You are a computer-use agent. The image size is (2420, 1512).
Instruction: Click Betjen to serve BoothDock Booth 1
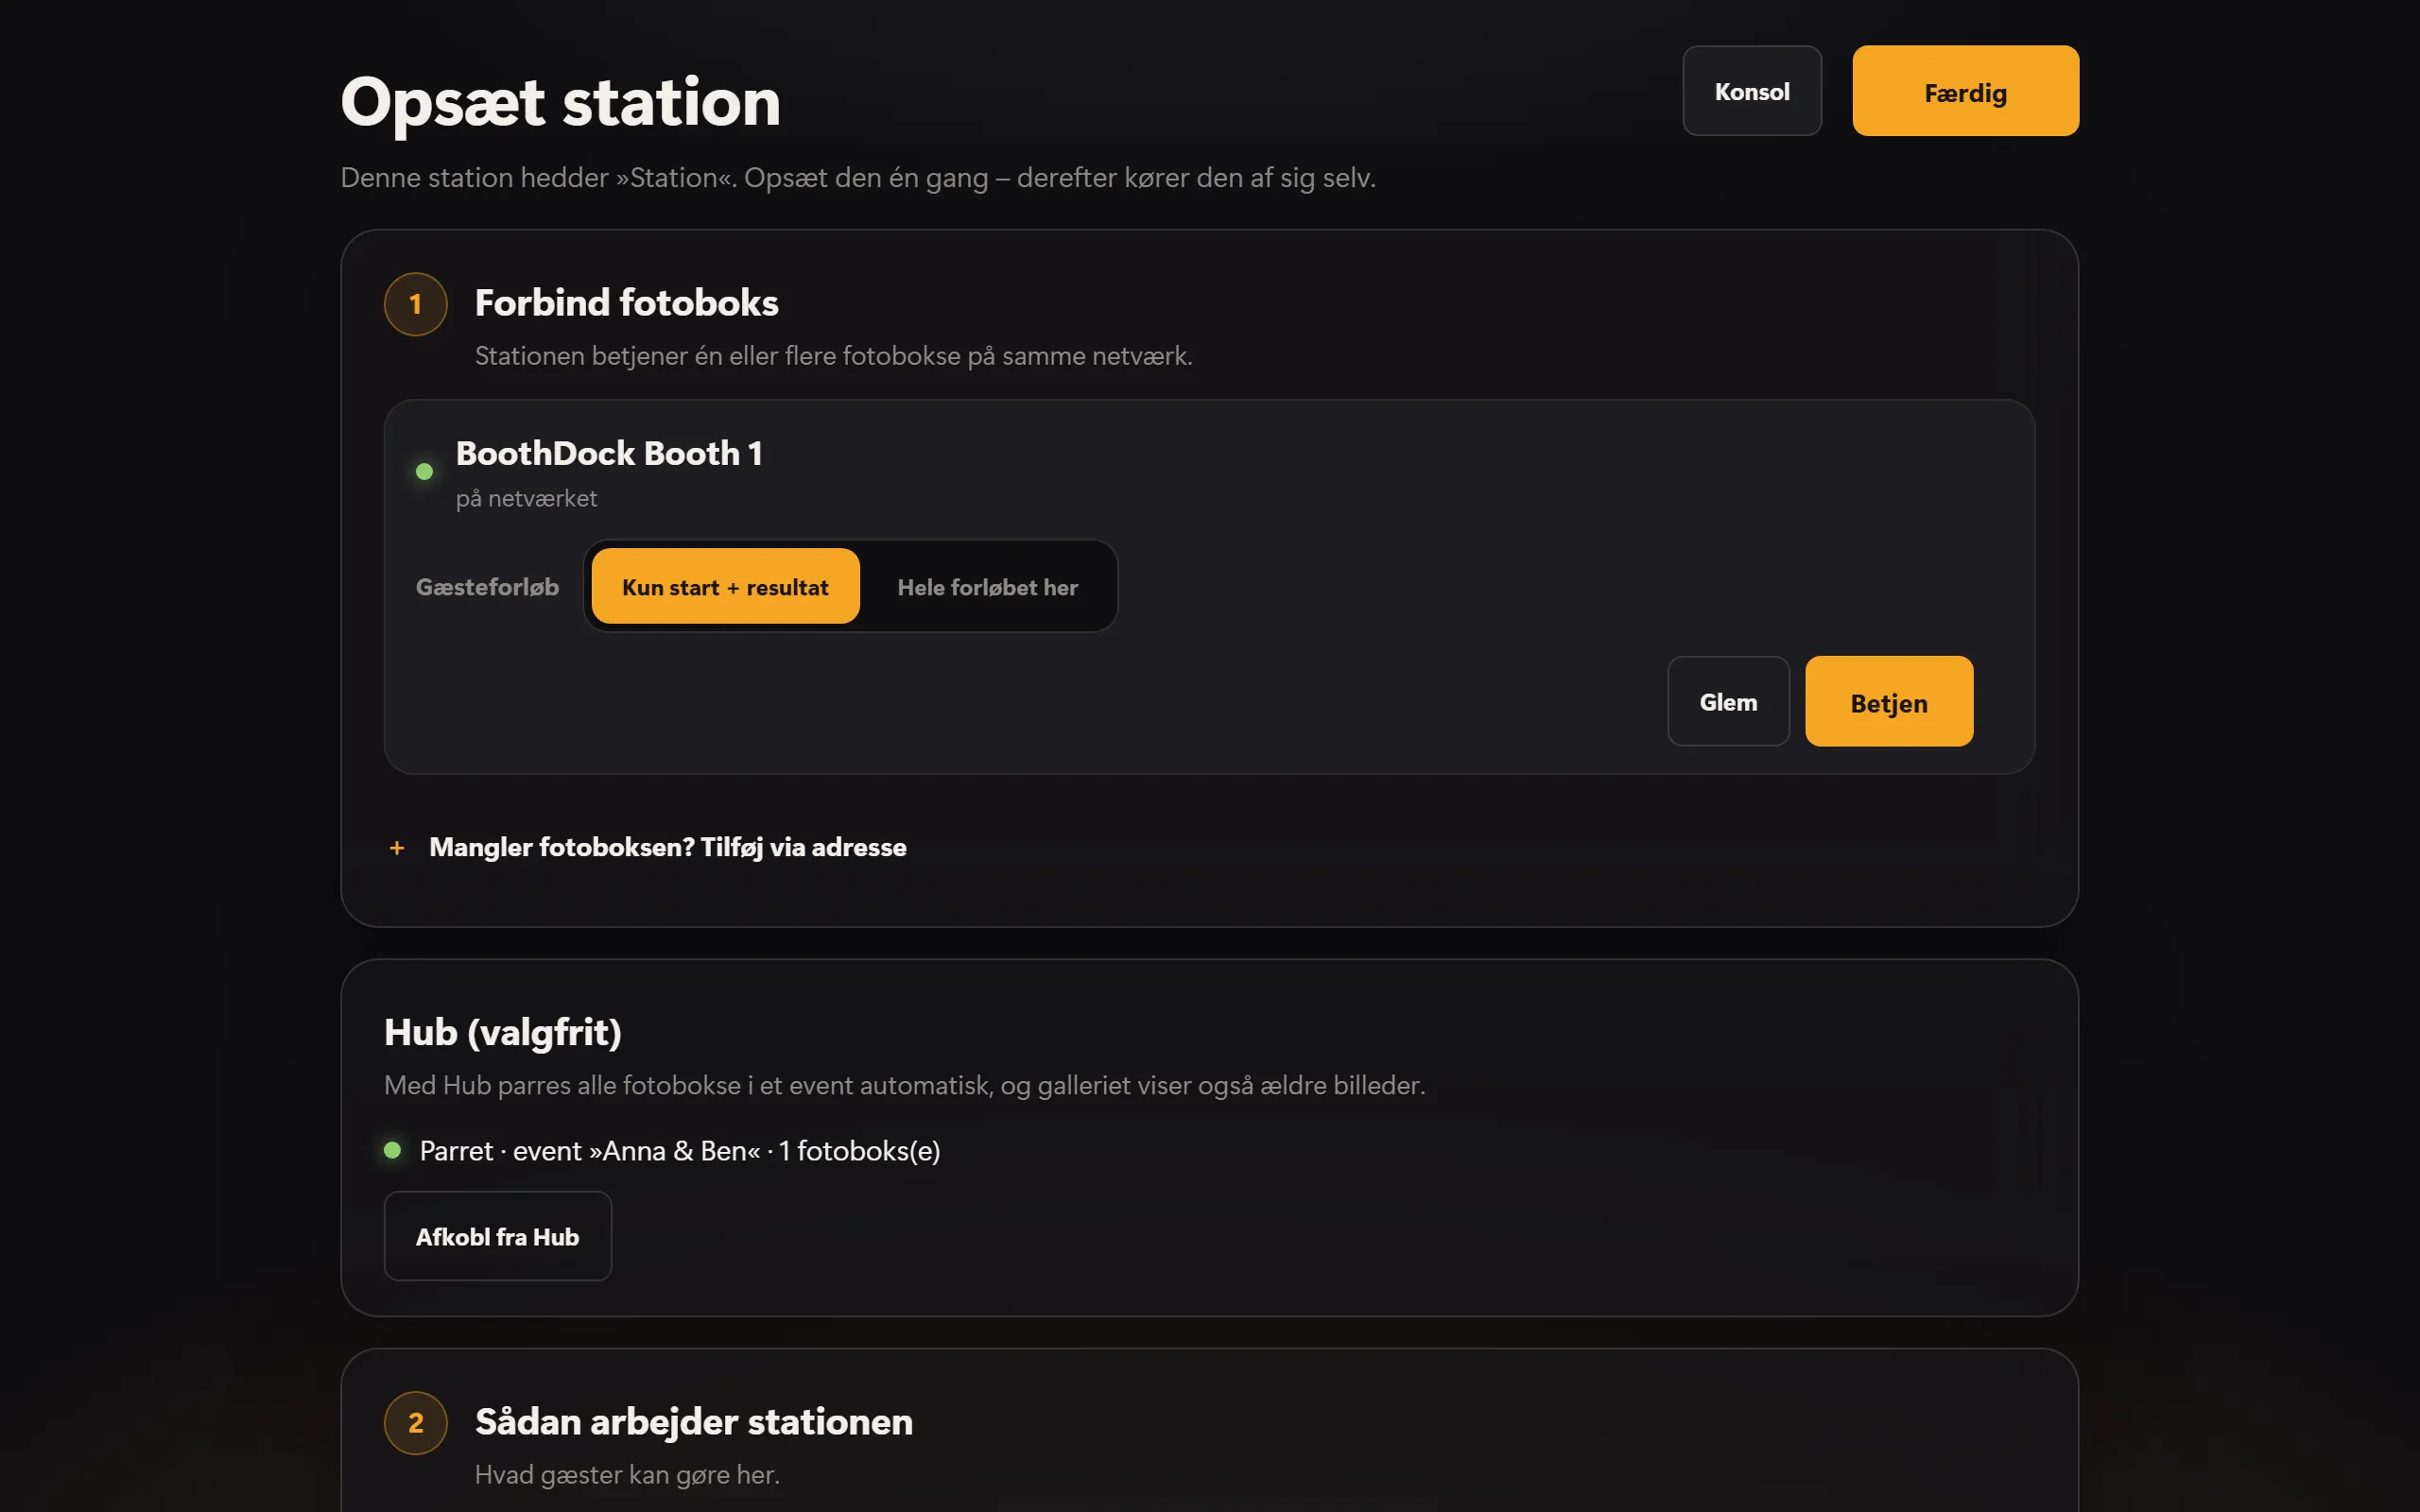(1889, 701)
